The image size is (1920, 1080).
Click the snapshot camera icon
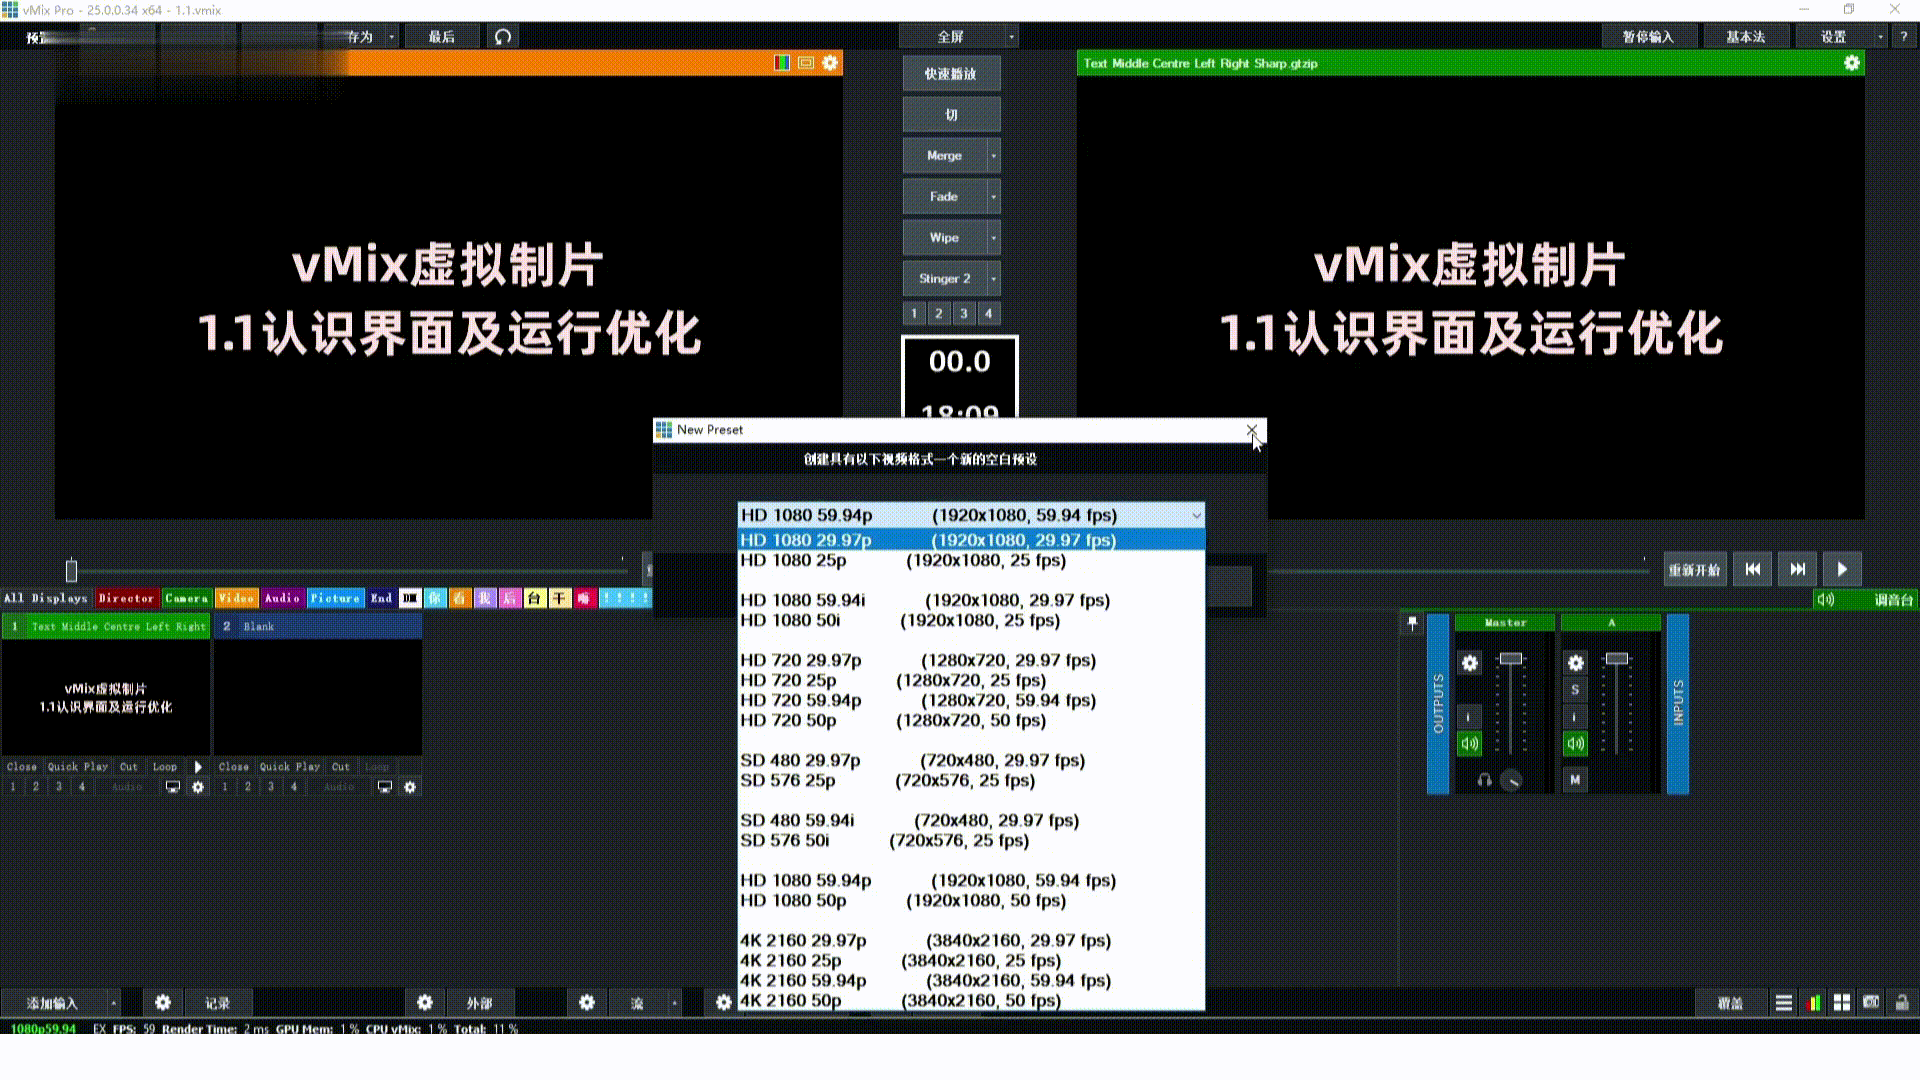point(1871,1003)
